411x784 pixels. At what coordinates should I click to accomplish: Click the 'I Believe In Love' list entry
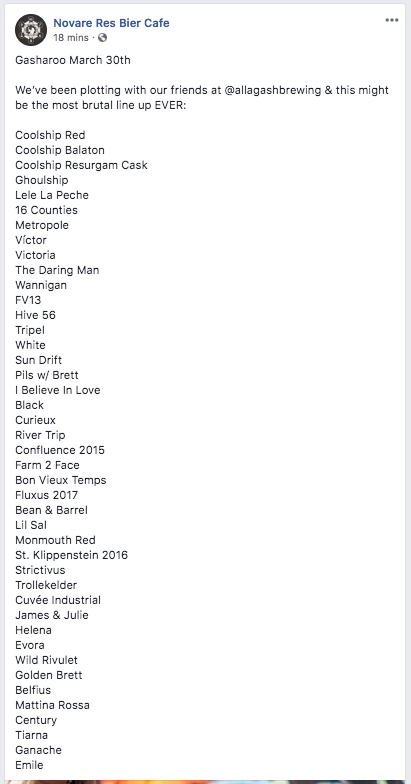58,390
